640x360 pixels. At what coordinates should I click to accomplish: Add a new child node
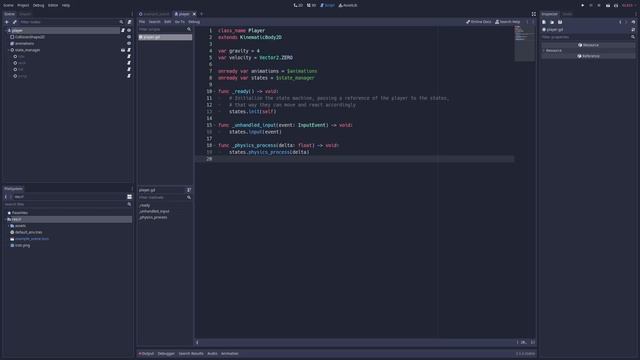[7, 22]
